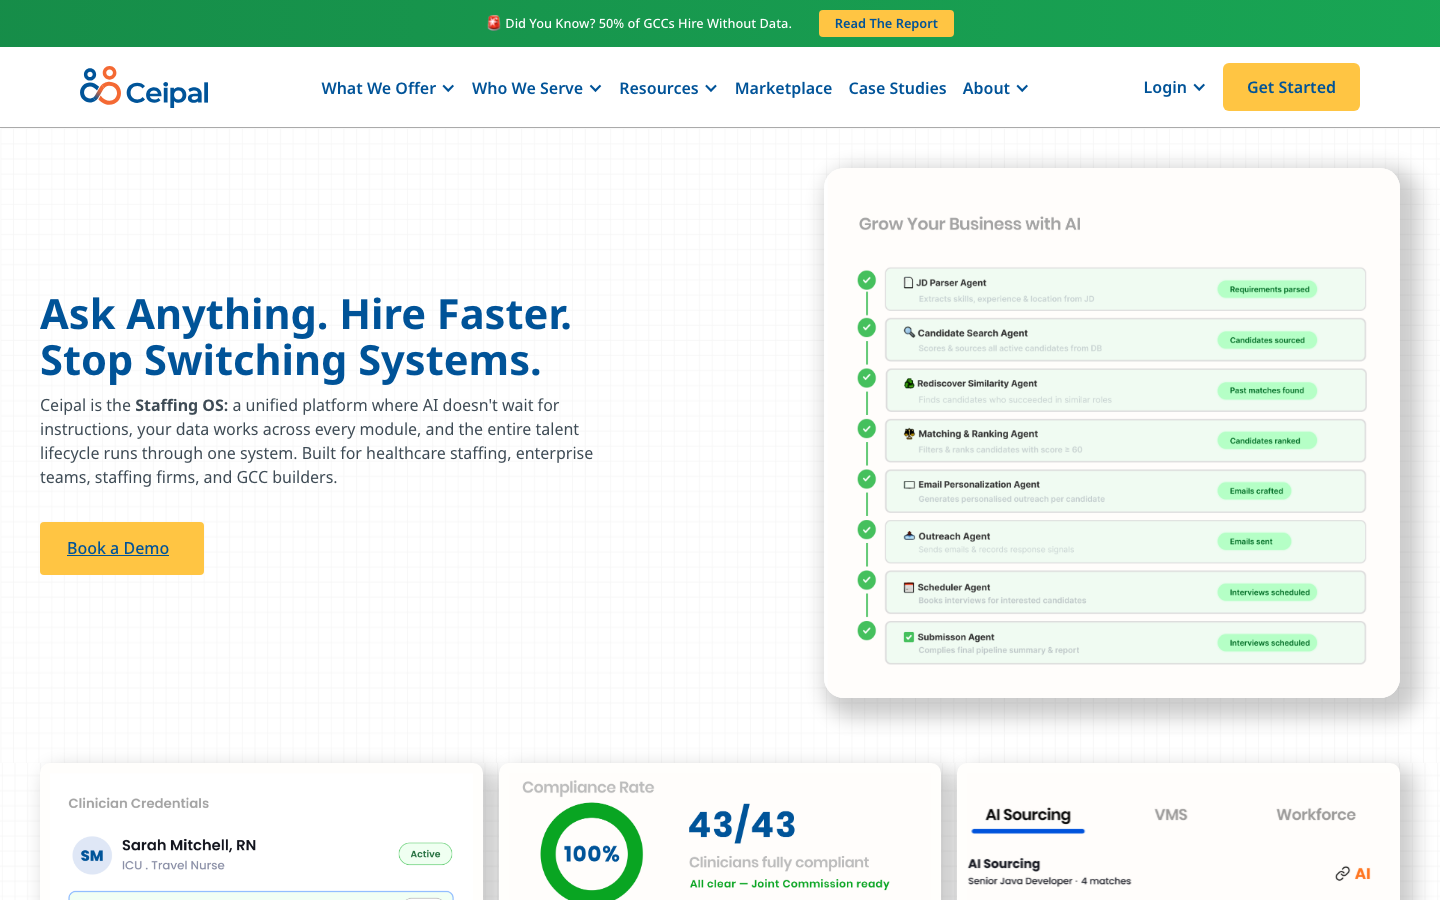Screen dimensions: 1440x900
Task: Click the Candidates ranked status pill
Action: (1267, 440)
